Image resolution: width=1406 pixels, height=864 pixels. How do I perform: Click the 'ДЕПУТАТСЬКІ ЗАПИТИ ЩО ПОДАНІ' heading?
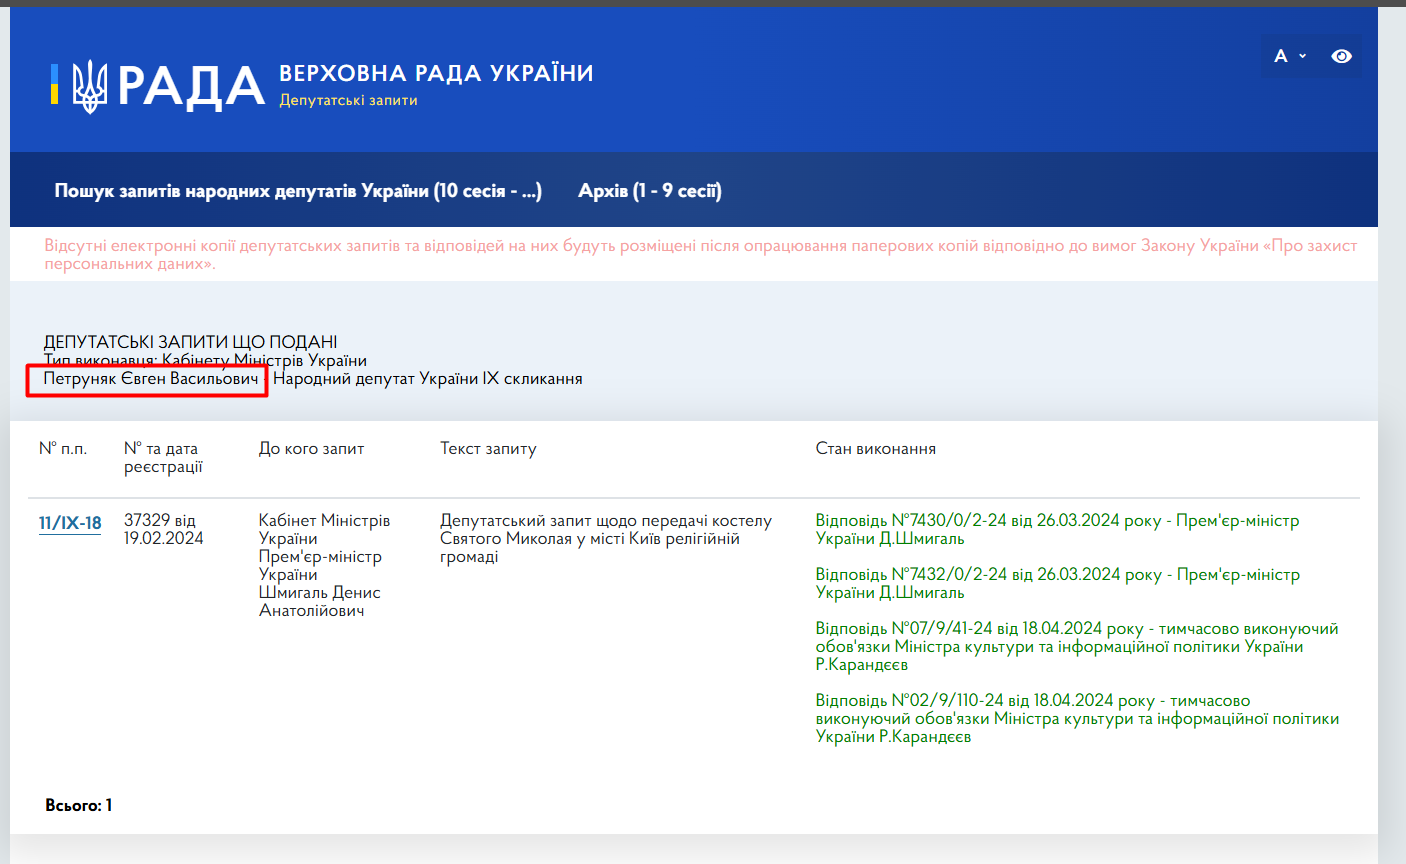pos(190,342)
